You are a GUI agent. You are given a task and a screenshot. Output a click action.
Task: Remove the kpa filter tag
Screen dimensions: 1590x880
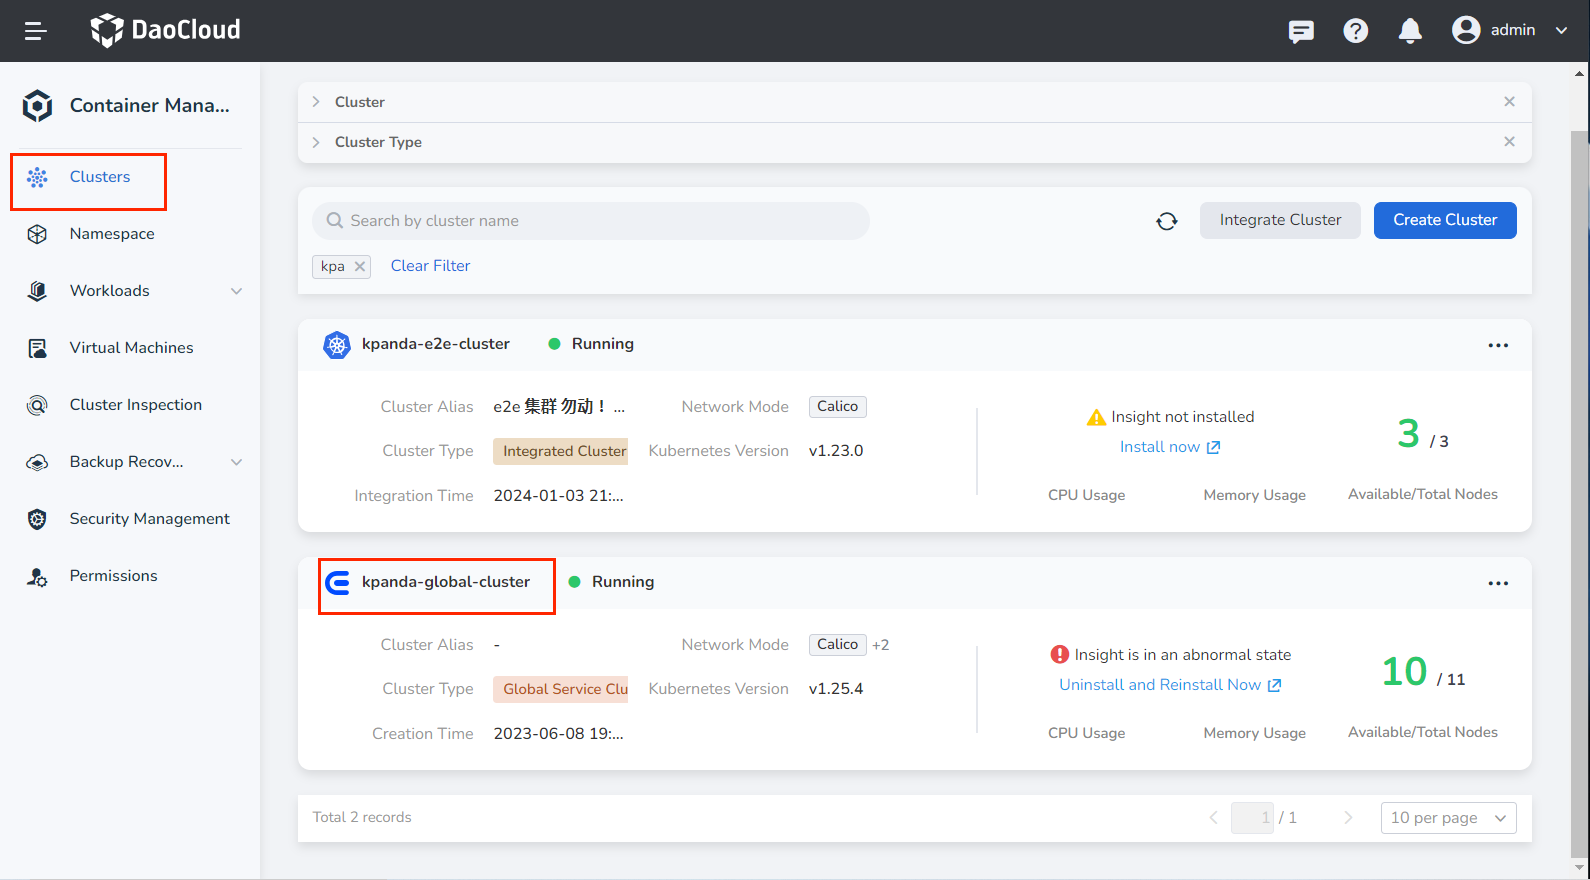[360, 267]
